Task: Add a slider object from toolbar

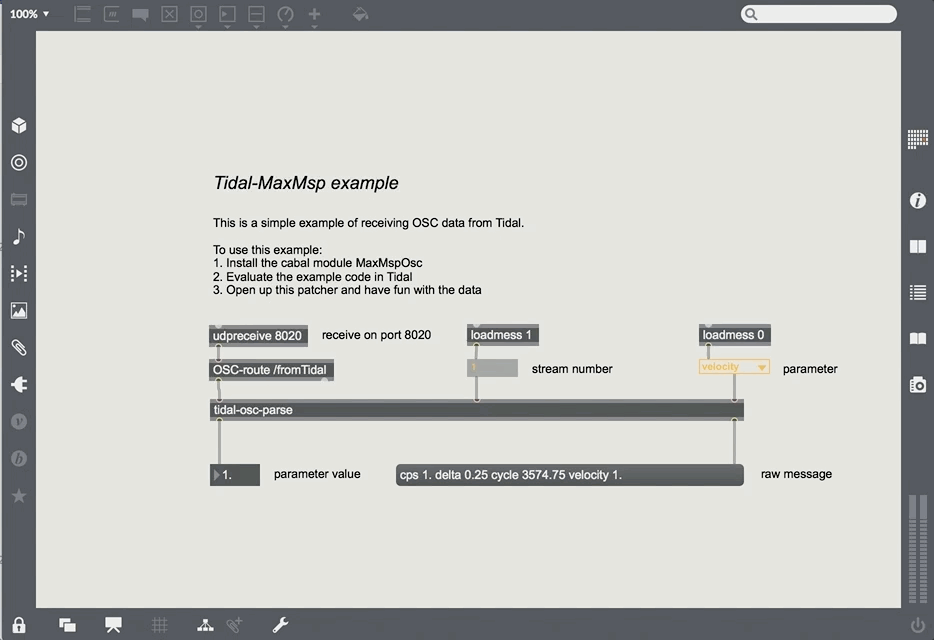Action: pos(256,14)
